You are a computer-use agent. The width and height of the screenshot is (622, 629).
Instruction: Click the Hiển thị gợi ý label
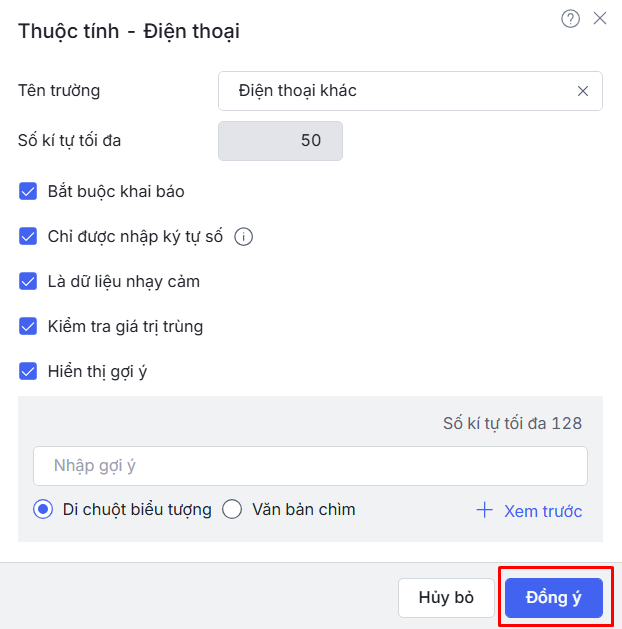(97, 372)
